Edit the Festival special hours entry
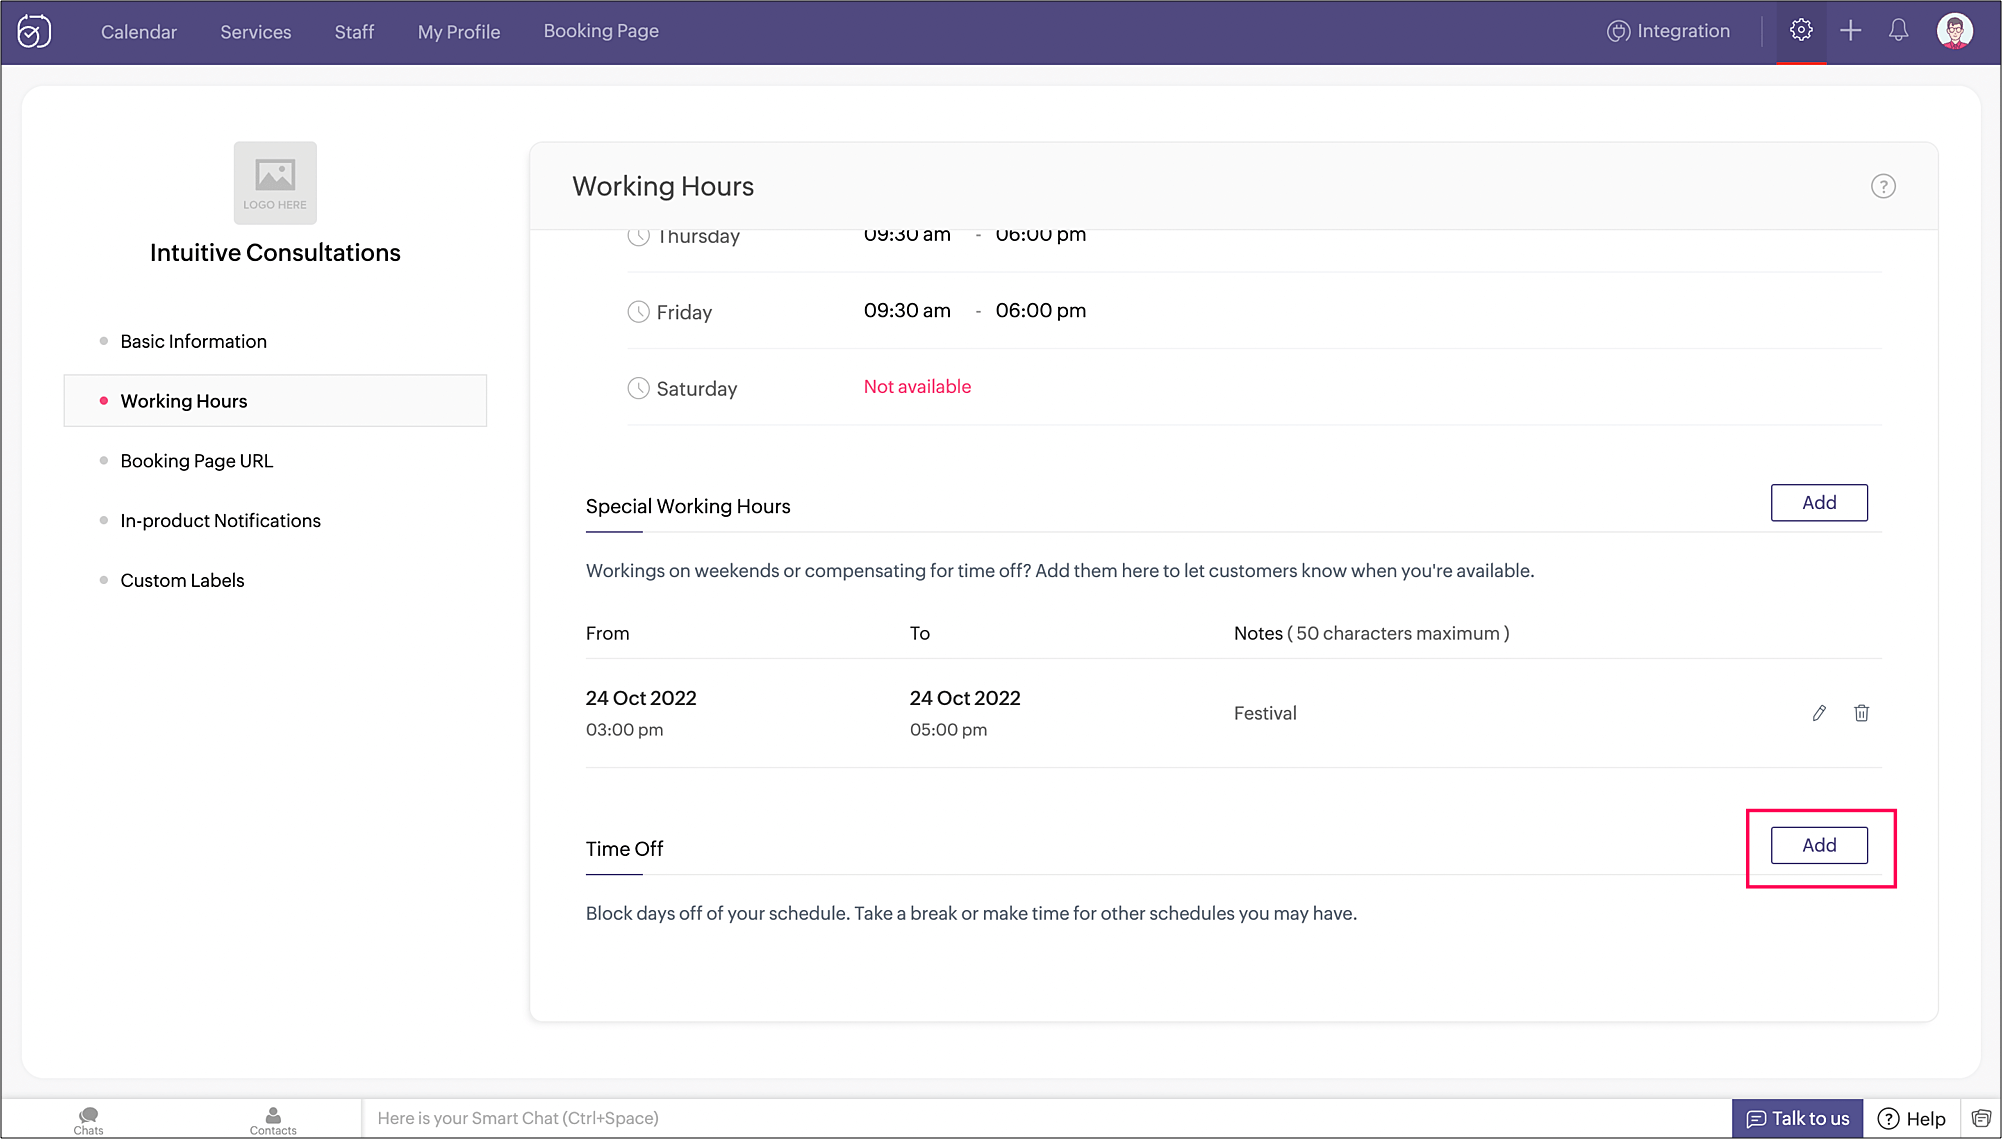This screenshot has height=1139, width=2002. point(1819,713)
